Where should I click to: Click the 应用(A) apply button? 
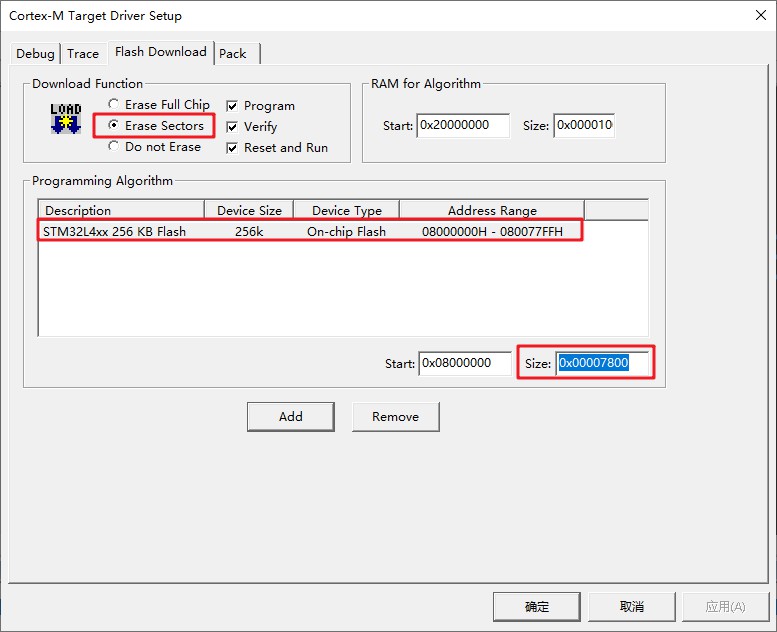click(x=725, y=606)
